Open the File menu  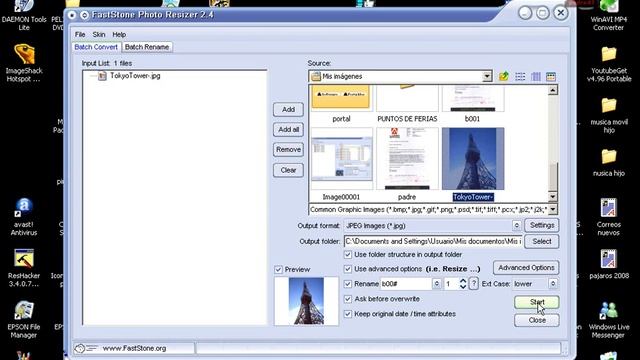coord(80,34)
